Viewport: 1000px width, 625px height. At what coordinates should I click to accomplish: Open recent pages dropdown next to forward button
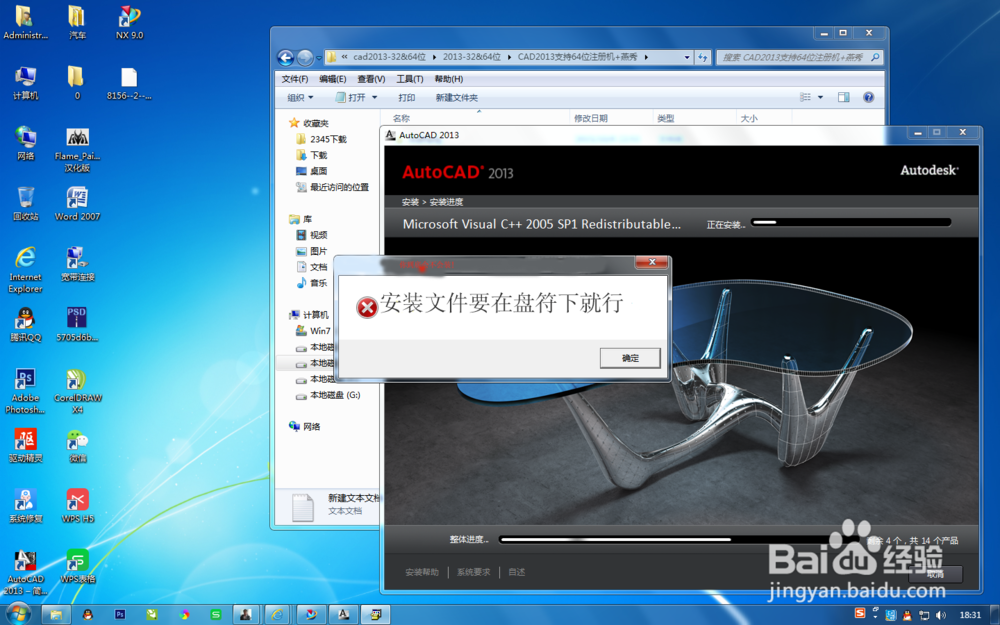(x=319, y=58)
